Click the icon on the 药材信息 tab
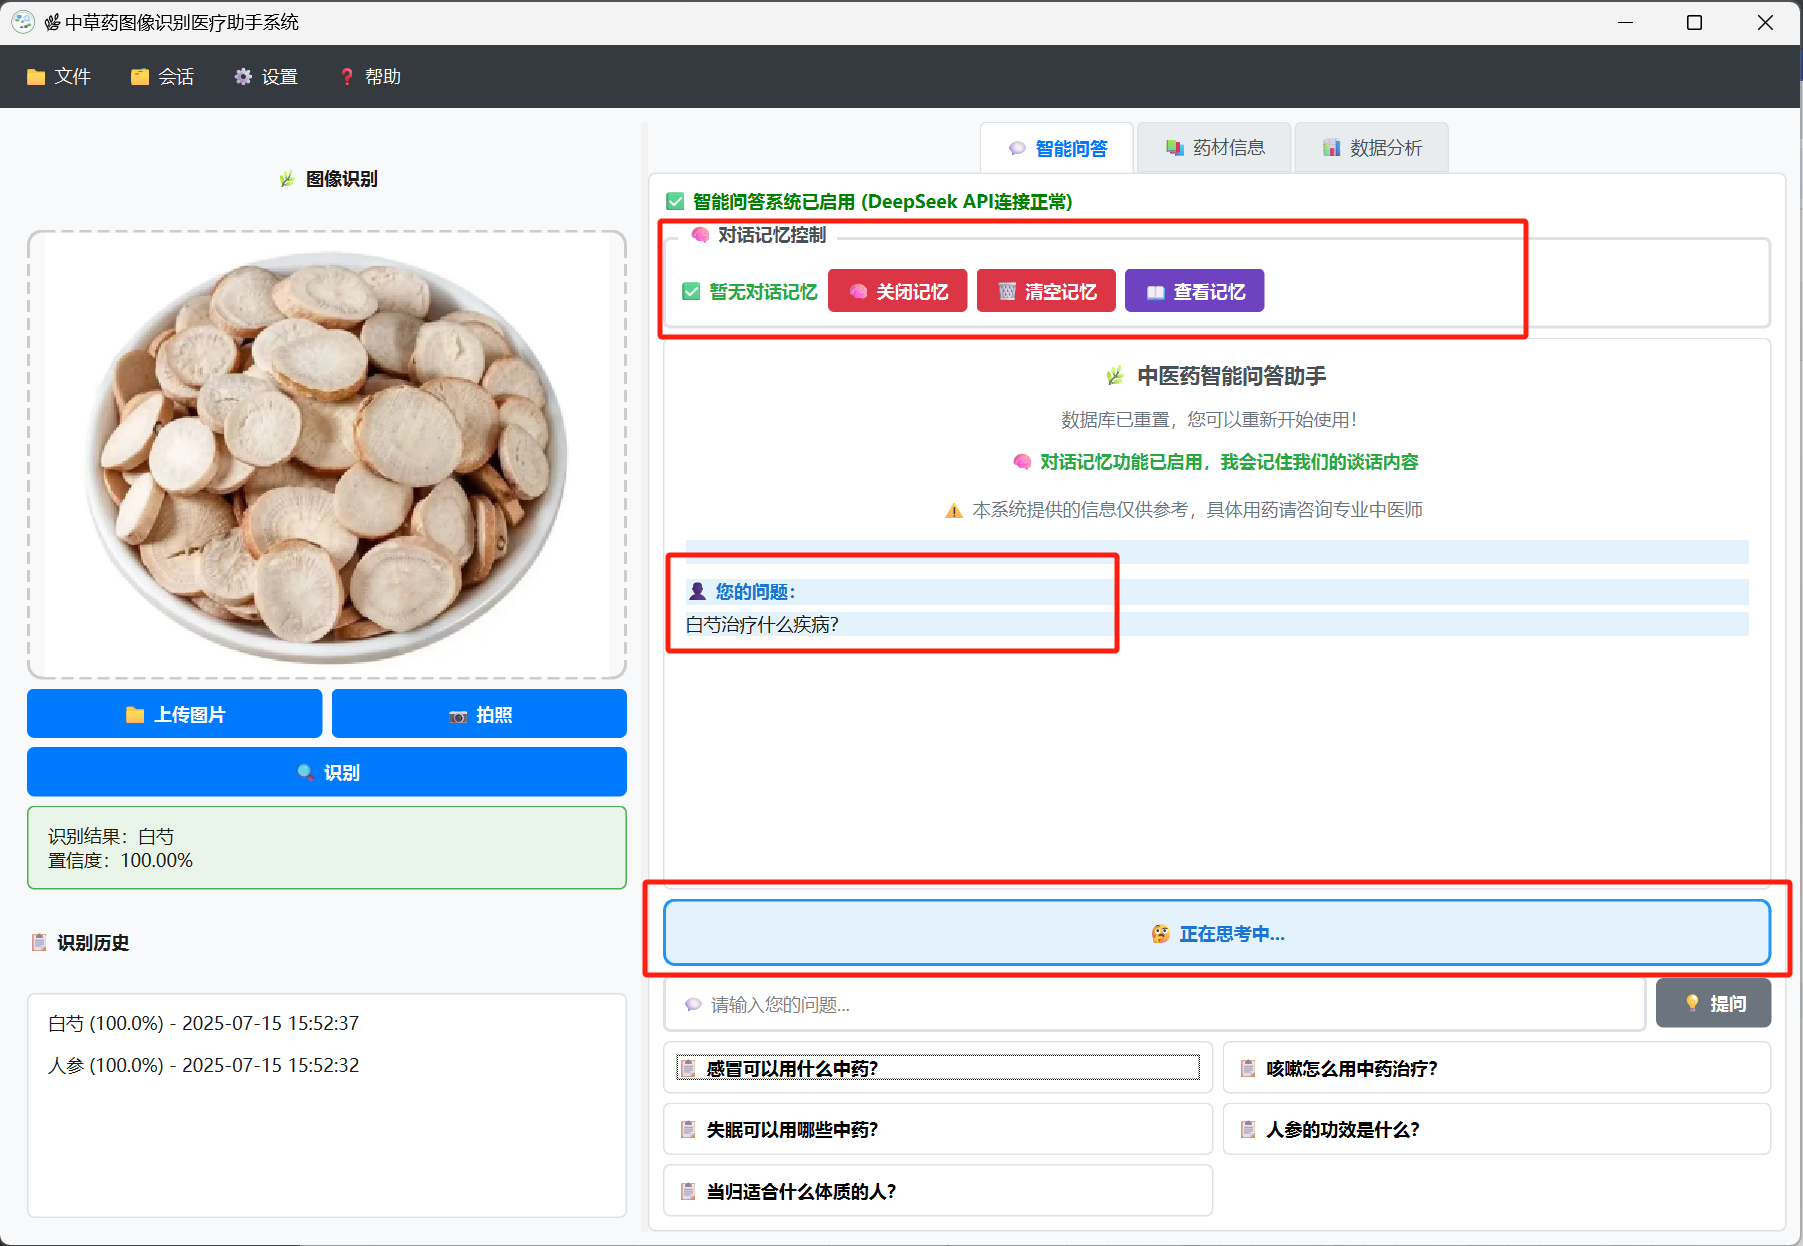The height and width of the screenshot is (1246, 1803). pos(1175,148)
